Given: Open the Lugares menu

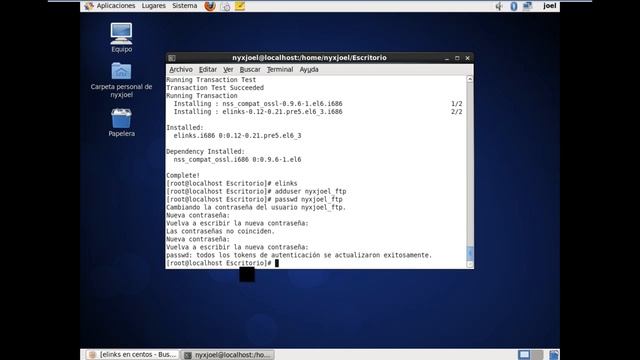Looking at the screenshot, I should [x=153, y=6].
